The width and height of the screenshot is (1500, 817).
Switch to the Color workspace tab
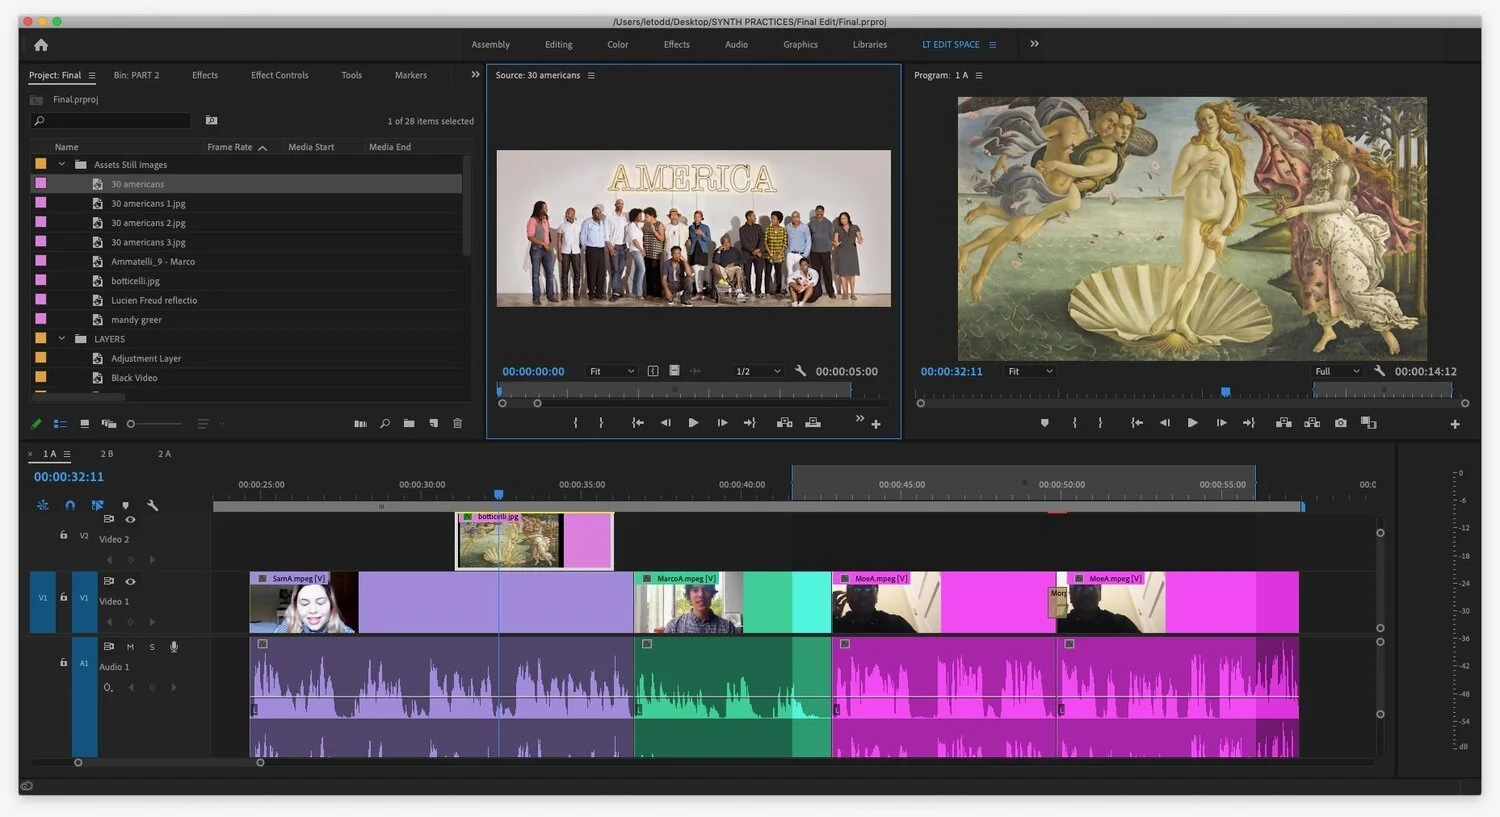[617, 45]
